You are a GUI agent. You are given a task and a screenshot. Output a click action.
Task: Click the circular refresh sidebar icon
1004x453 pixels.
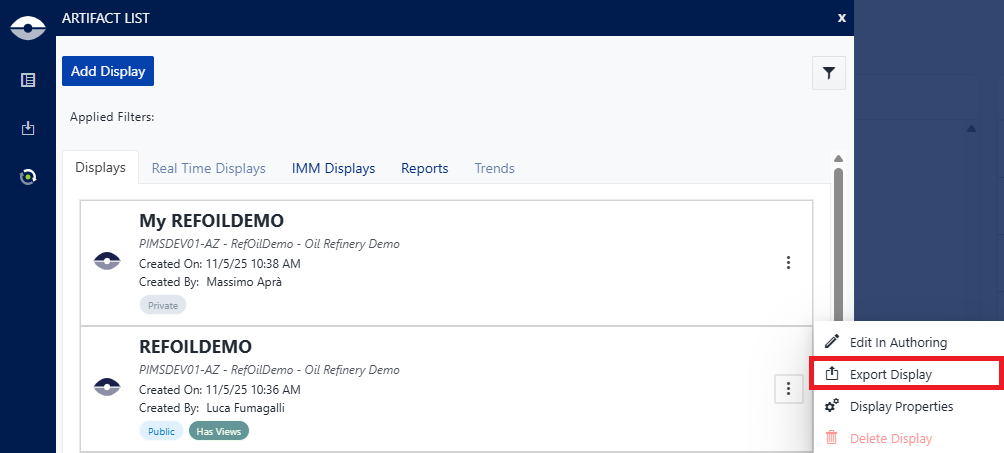(x=28, y=177)
